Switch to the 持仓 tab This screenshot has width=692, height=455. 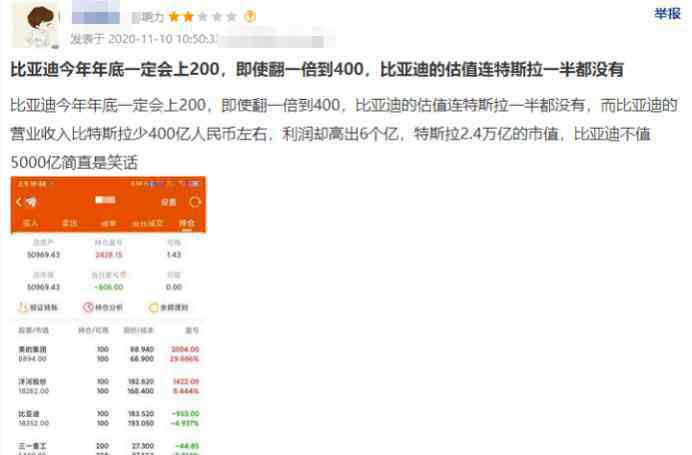[x=186, y=223]
